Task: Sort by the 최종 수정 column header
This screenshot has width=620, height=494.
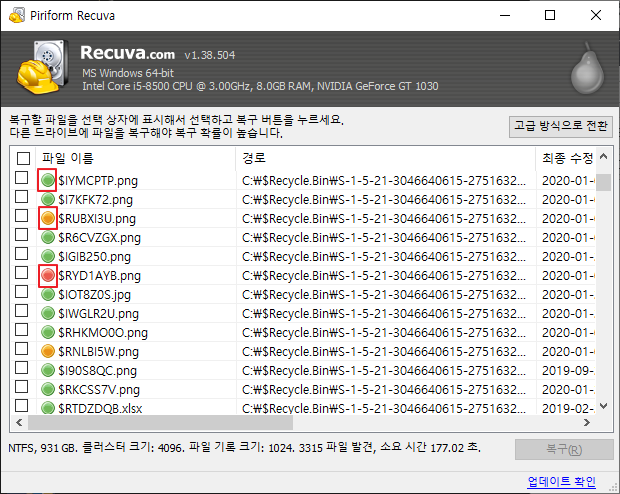Action: coord(565,158)
